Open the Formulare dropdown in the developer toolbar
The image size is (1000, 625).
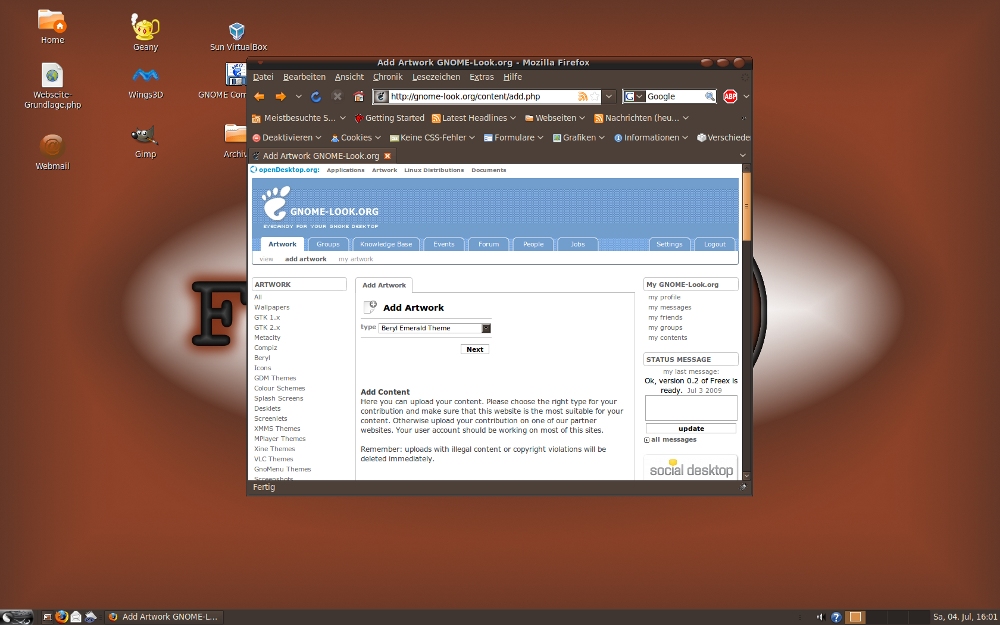[x=513, y=138]
